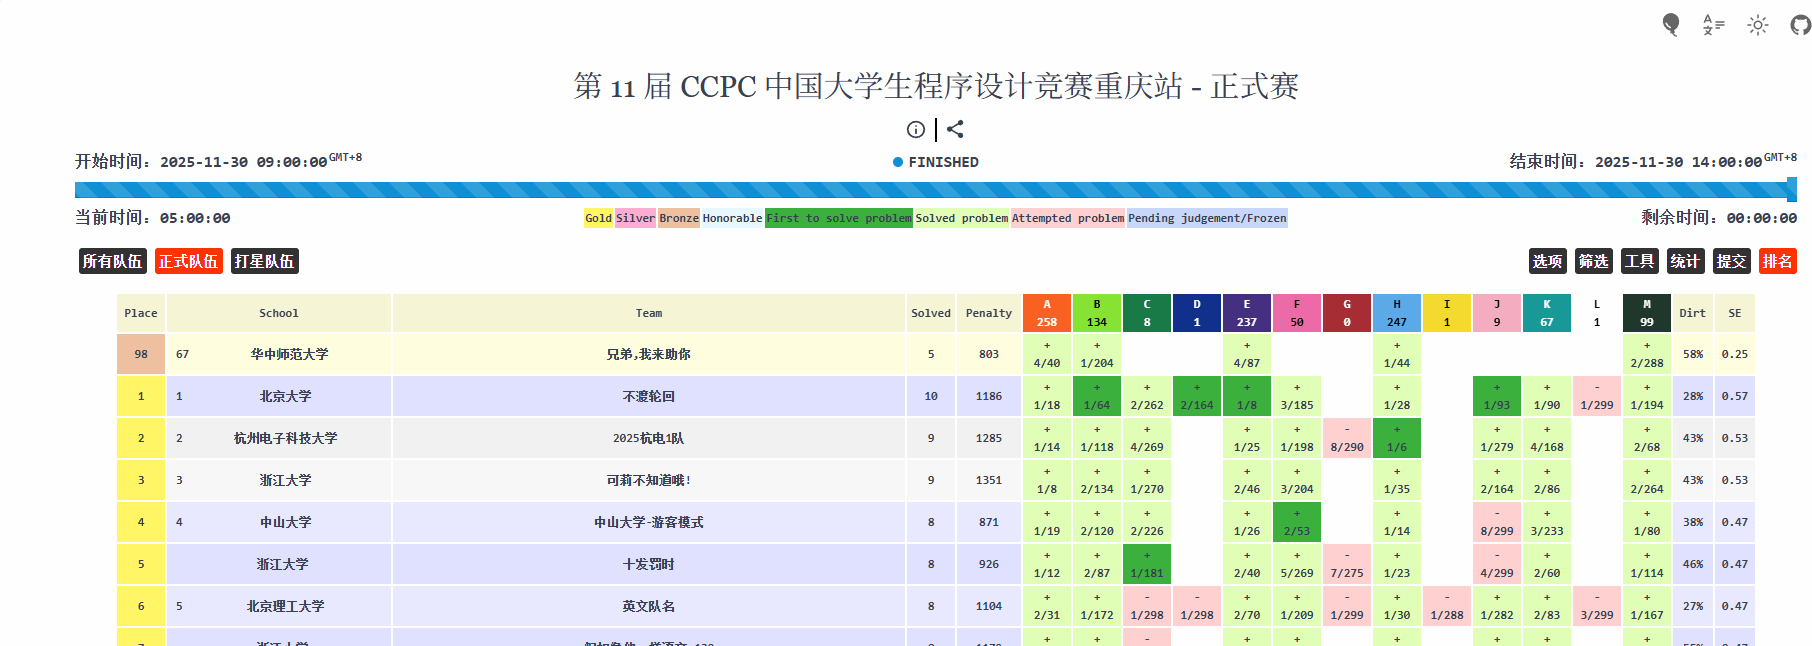This screenshot has height=646, width=1812.
Task: Select the 排名 ranking tab
Action: [x=1777, y=261]
